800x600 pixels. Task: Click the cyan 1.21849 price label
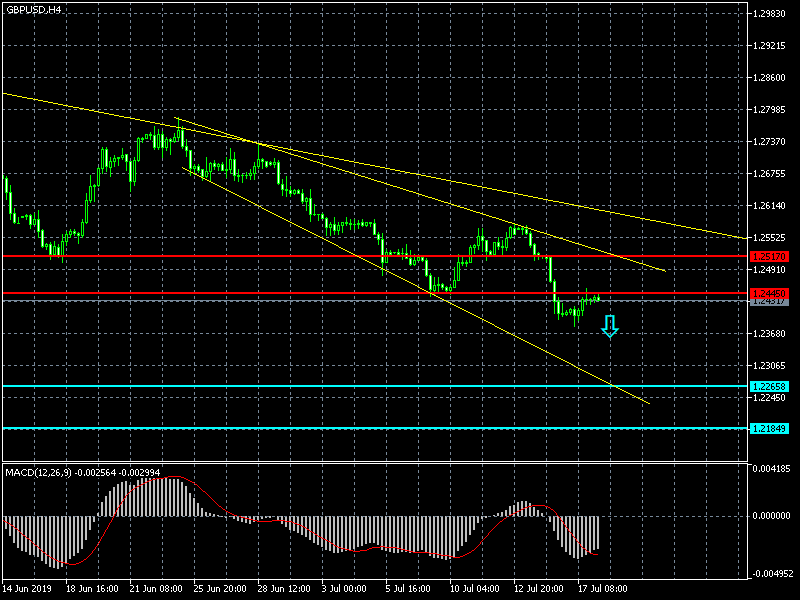[x=768, y=428]
